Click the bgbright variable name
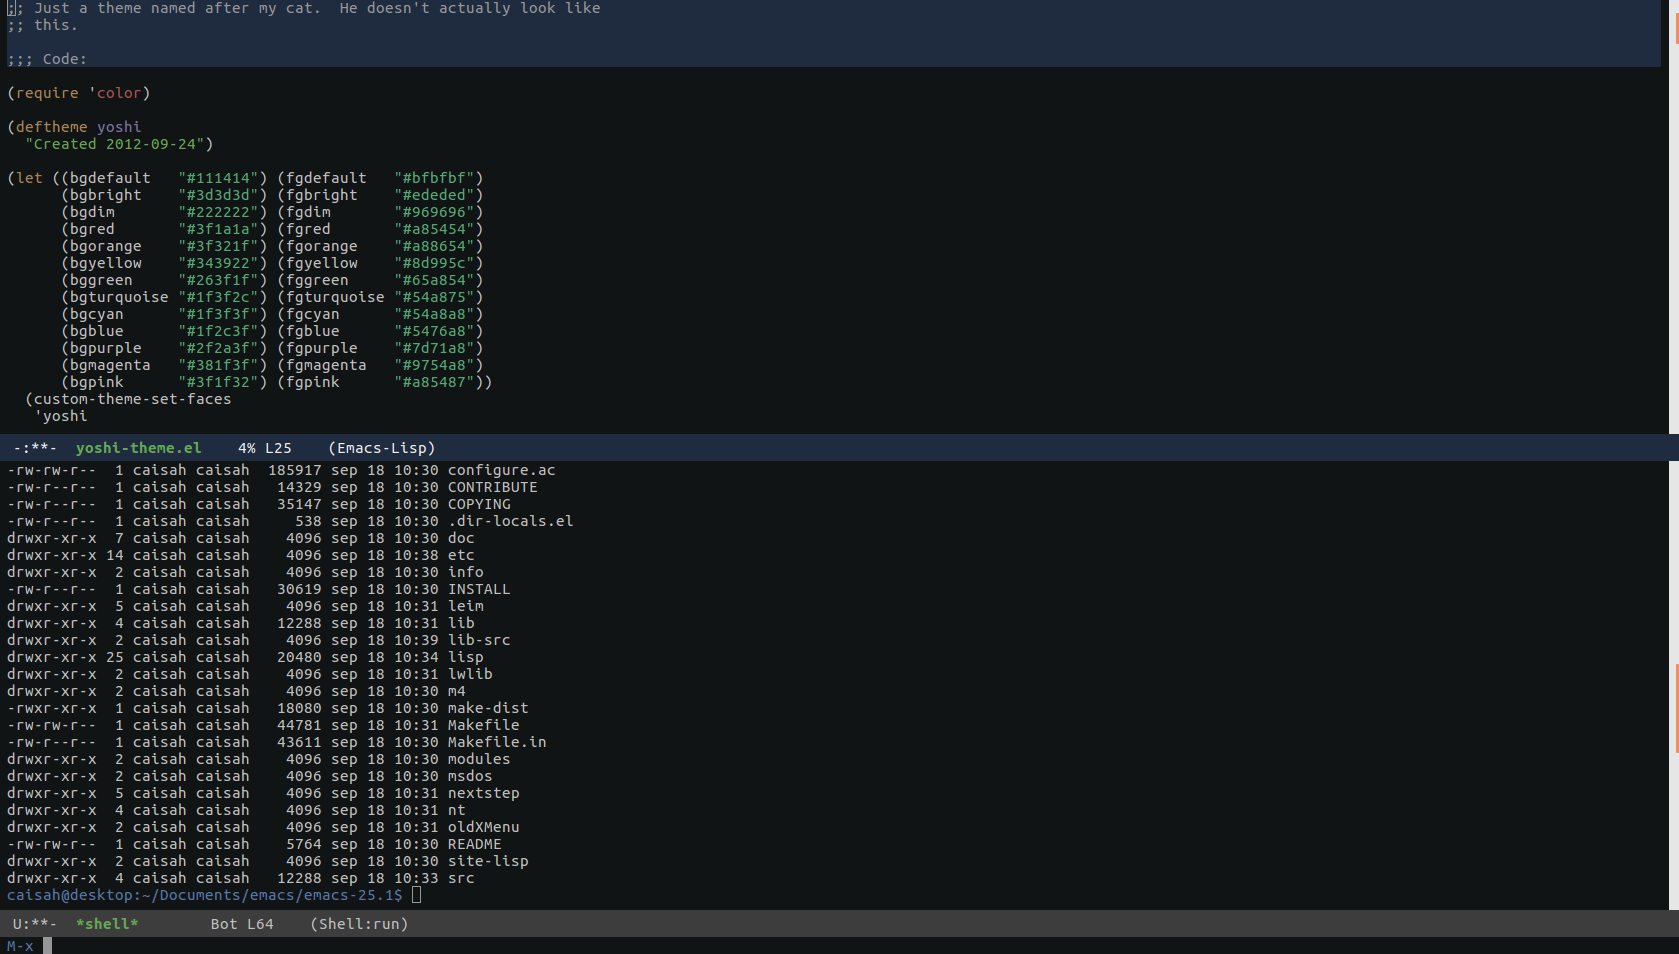The height and width of the screenshot is (954, 1679). (105, 195)
